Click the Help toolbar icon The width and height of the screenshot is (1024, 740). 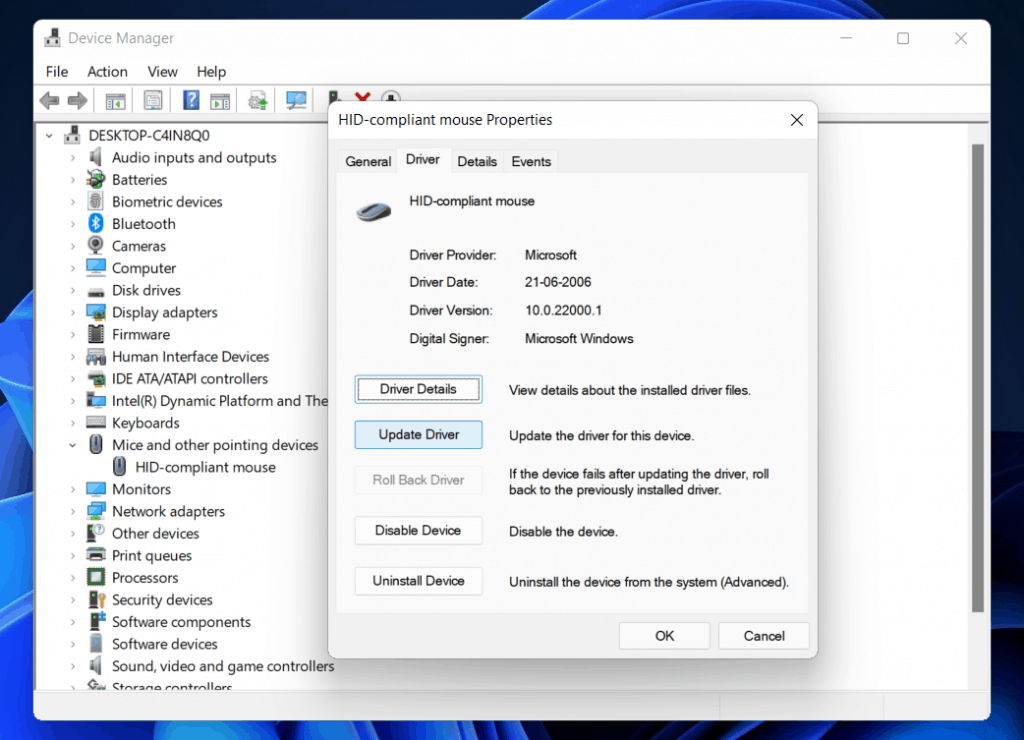coord(190,100)
